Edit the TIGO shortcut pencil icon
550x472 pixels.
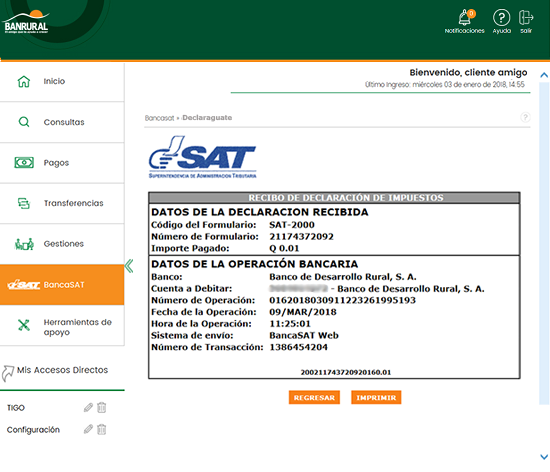[x=88, y=407]
